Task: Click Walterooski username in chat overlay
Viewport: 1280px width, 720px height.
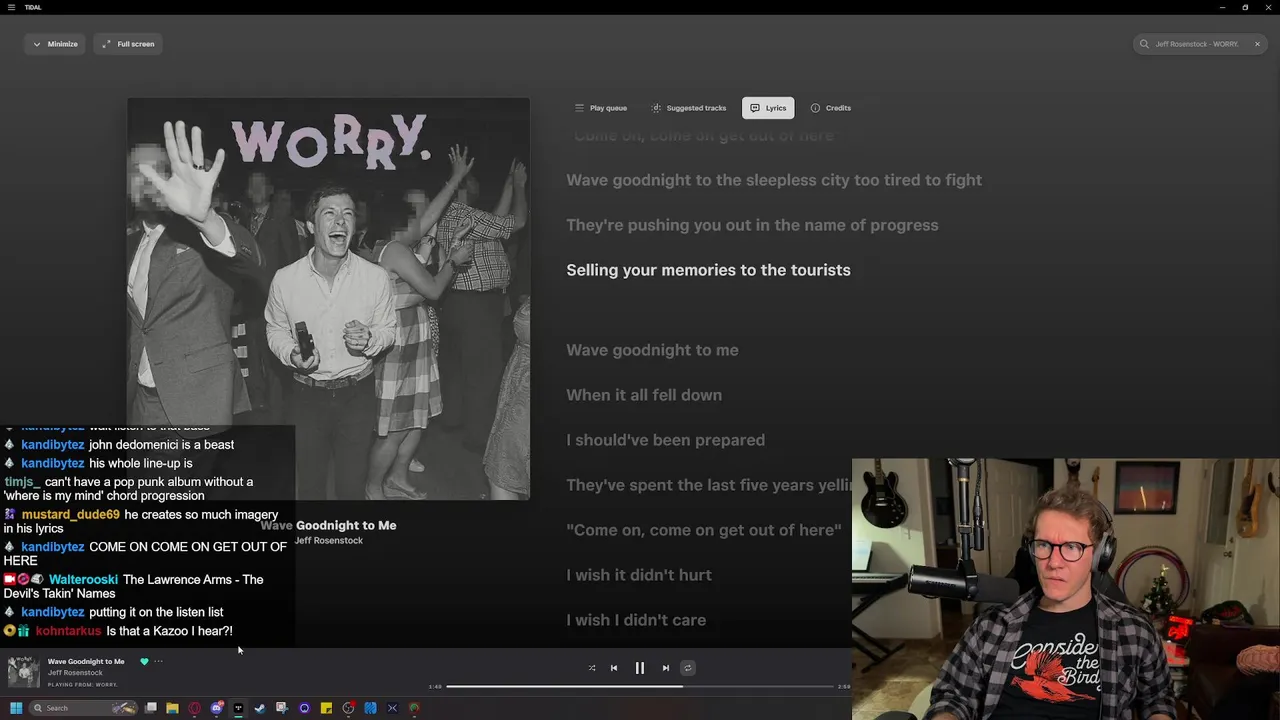Action: 83,580
